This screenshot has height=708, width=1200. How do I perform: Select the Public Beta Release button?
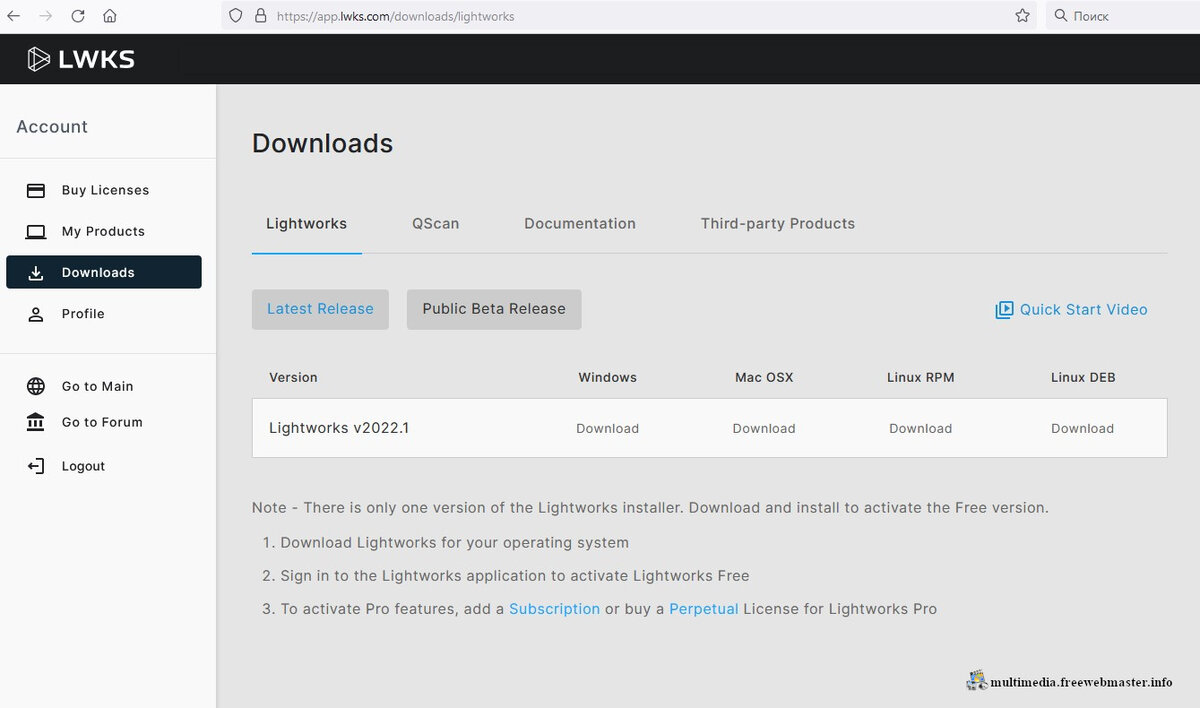pos(494,309)
